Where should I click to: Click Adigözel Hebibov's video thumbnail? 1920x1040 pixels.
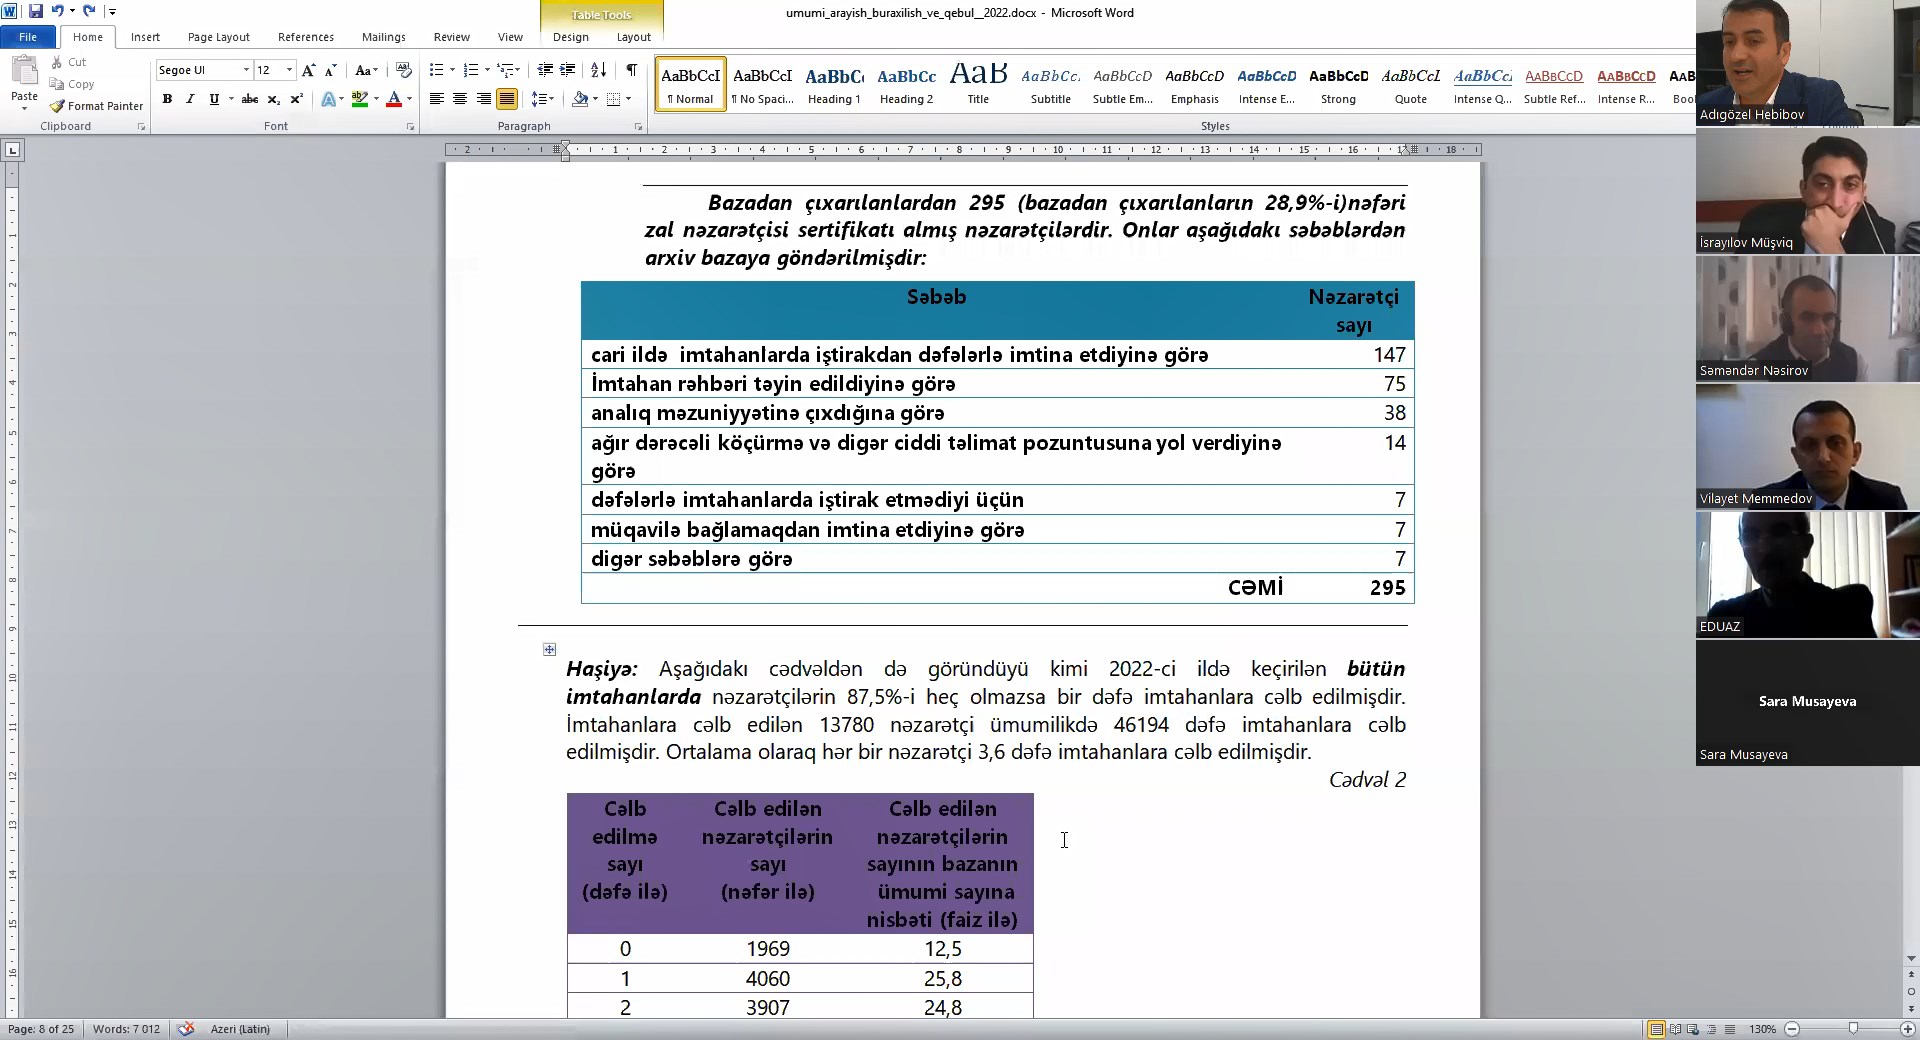click(x=1807, y=62)
